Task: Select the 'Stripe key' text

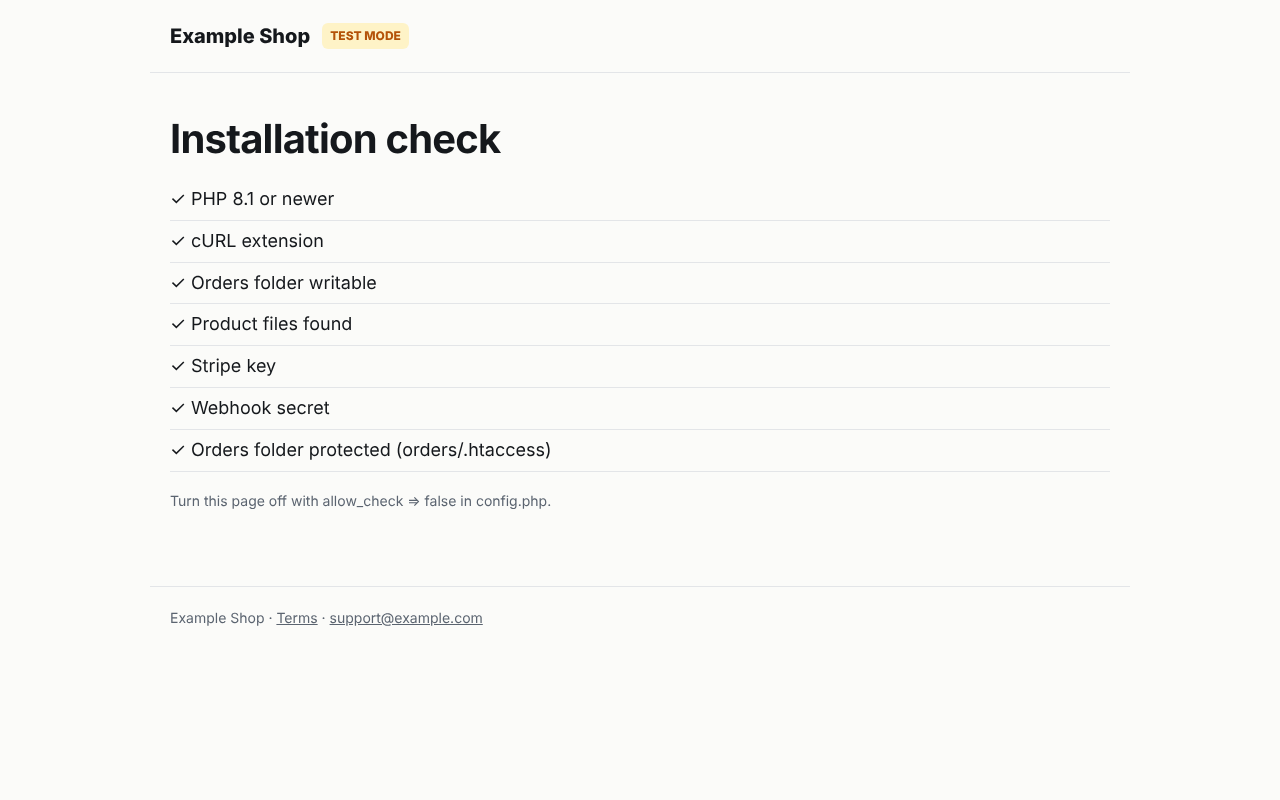Action: tap(233, 366)
